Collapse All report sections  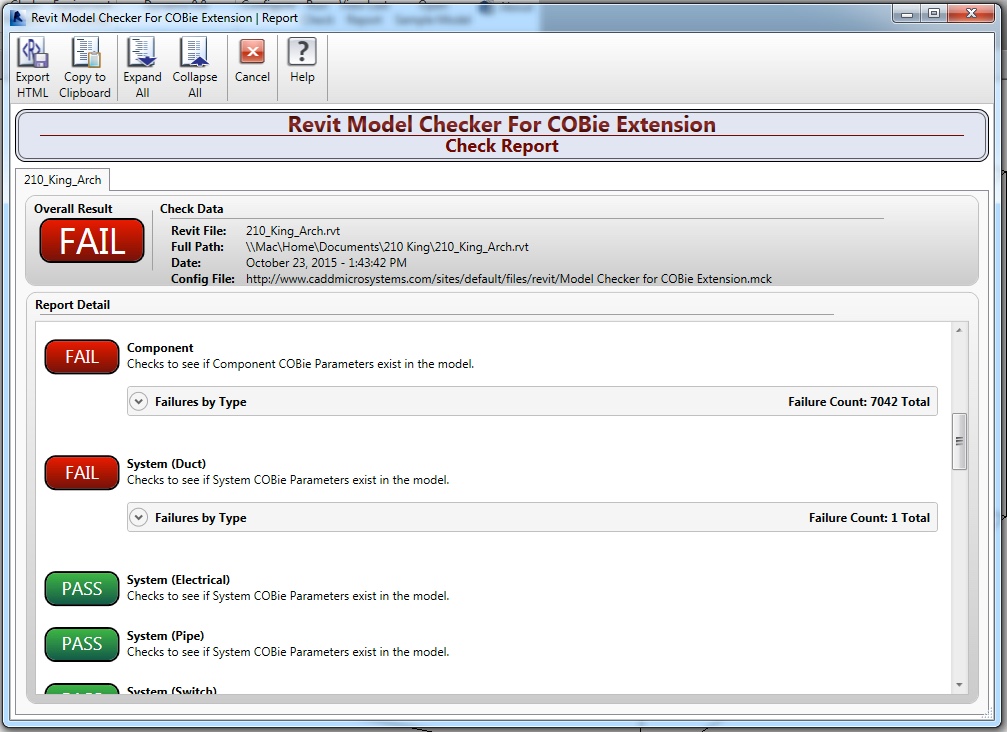(195, 64)
